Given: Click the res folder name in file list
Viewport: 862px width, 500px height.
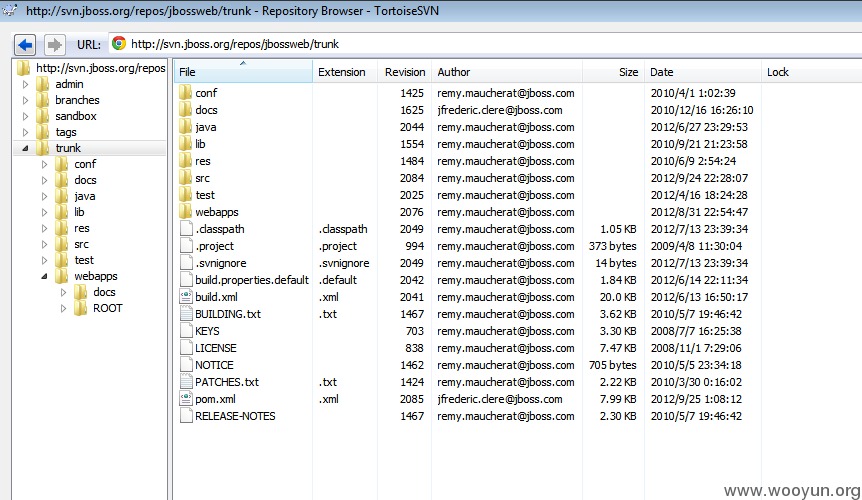Looking at the screenshot, I should point(203,160).
